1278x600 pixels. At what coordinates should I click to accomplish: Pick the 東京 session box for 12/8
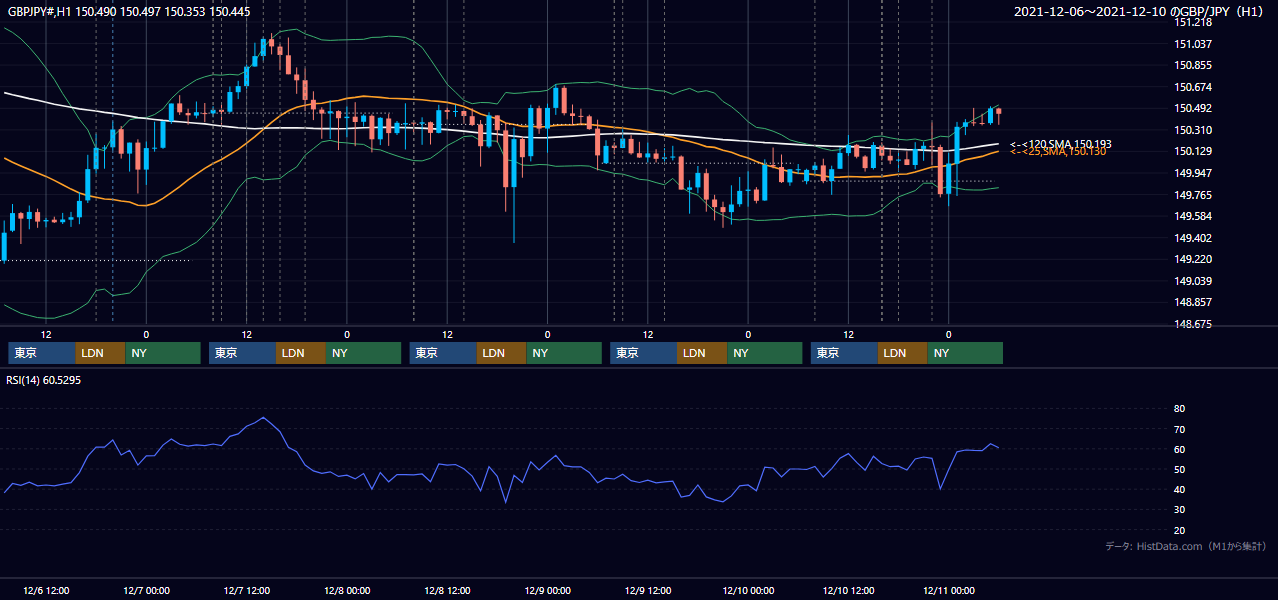[x=443, y=353]
